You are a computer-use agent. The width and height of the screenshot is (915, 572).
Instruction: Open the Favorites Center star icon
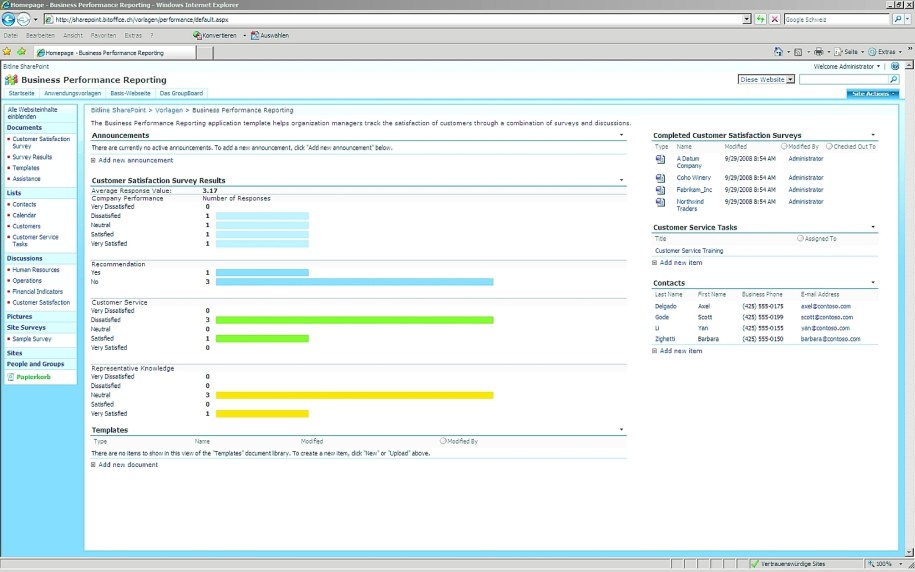[x=7, y=52]
